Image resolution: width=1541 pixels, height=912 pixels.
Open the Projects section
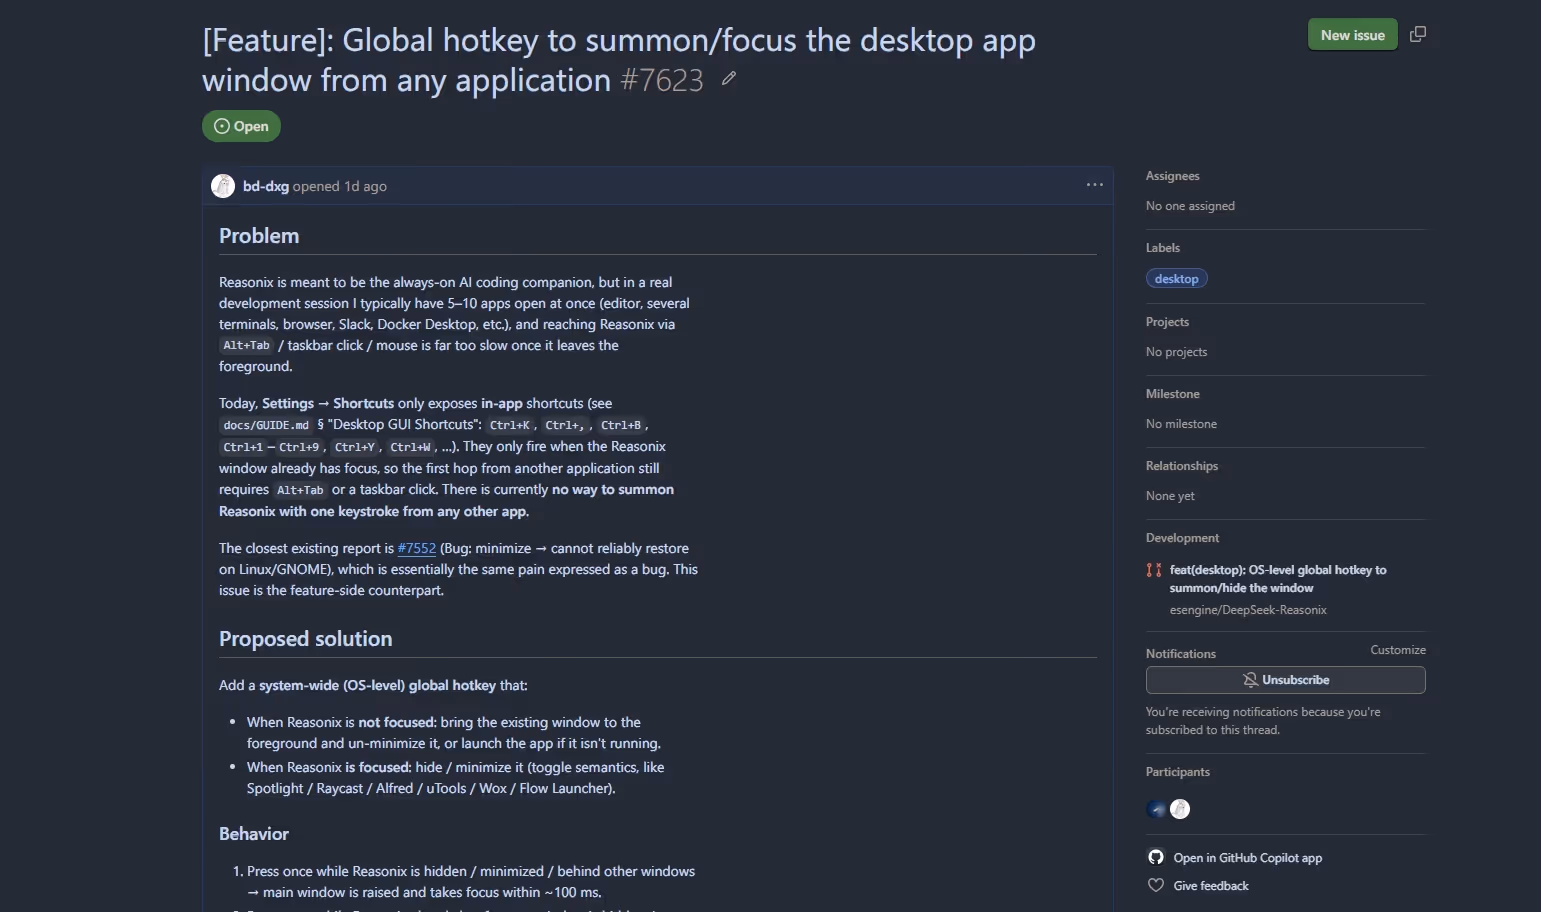coord(1167,322)
